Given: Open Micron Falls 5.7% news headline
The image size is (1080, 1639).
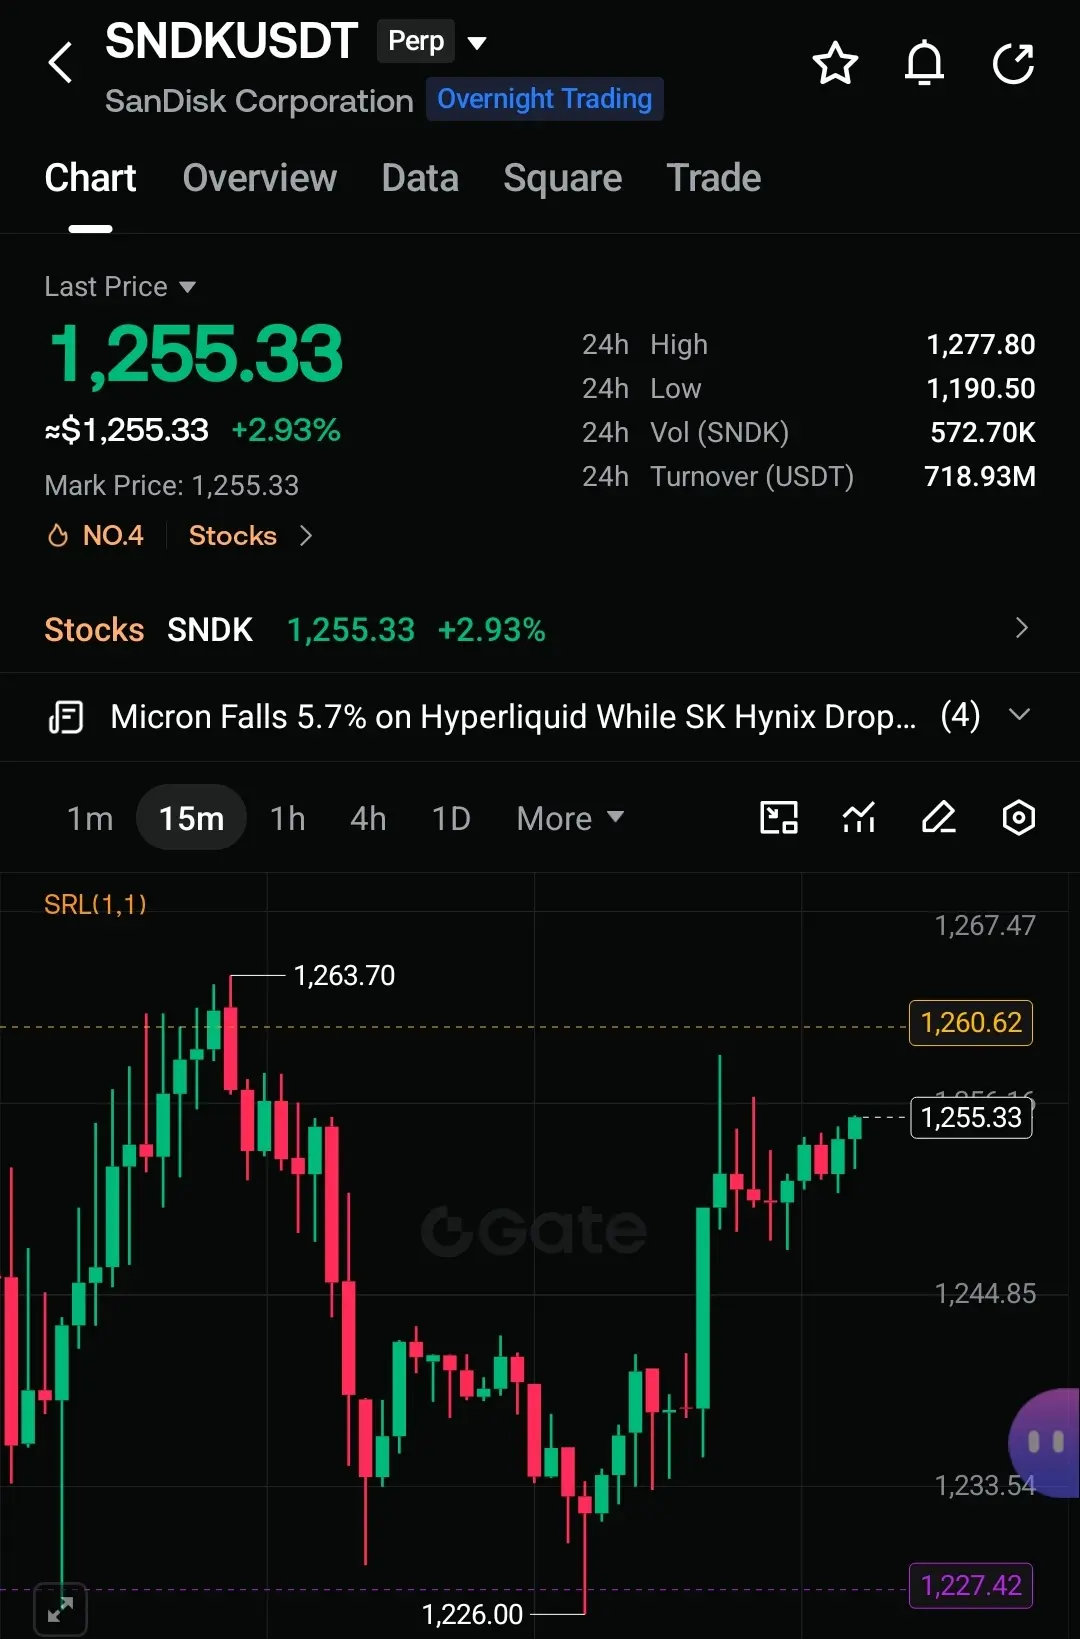Looking at the screenshot, I should (x=513, y=717).
